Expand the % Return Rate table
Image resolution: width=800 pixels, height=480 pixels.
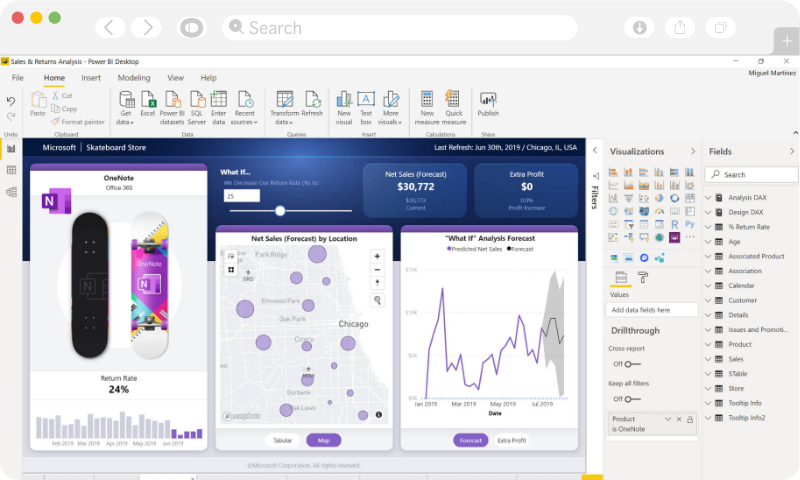pos(708,227)
